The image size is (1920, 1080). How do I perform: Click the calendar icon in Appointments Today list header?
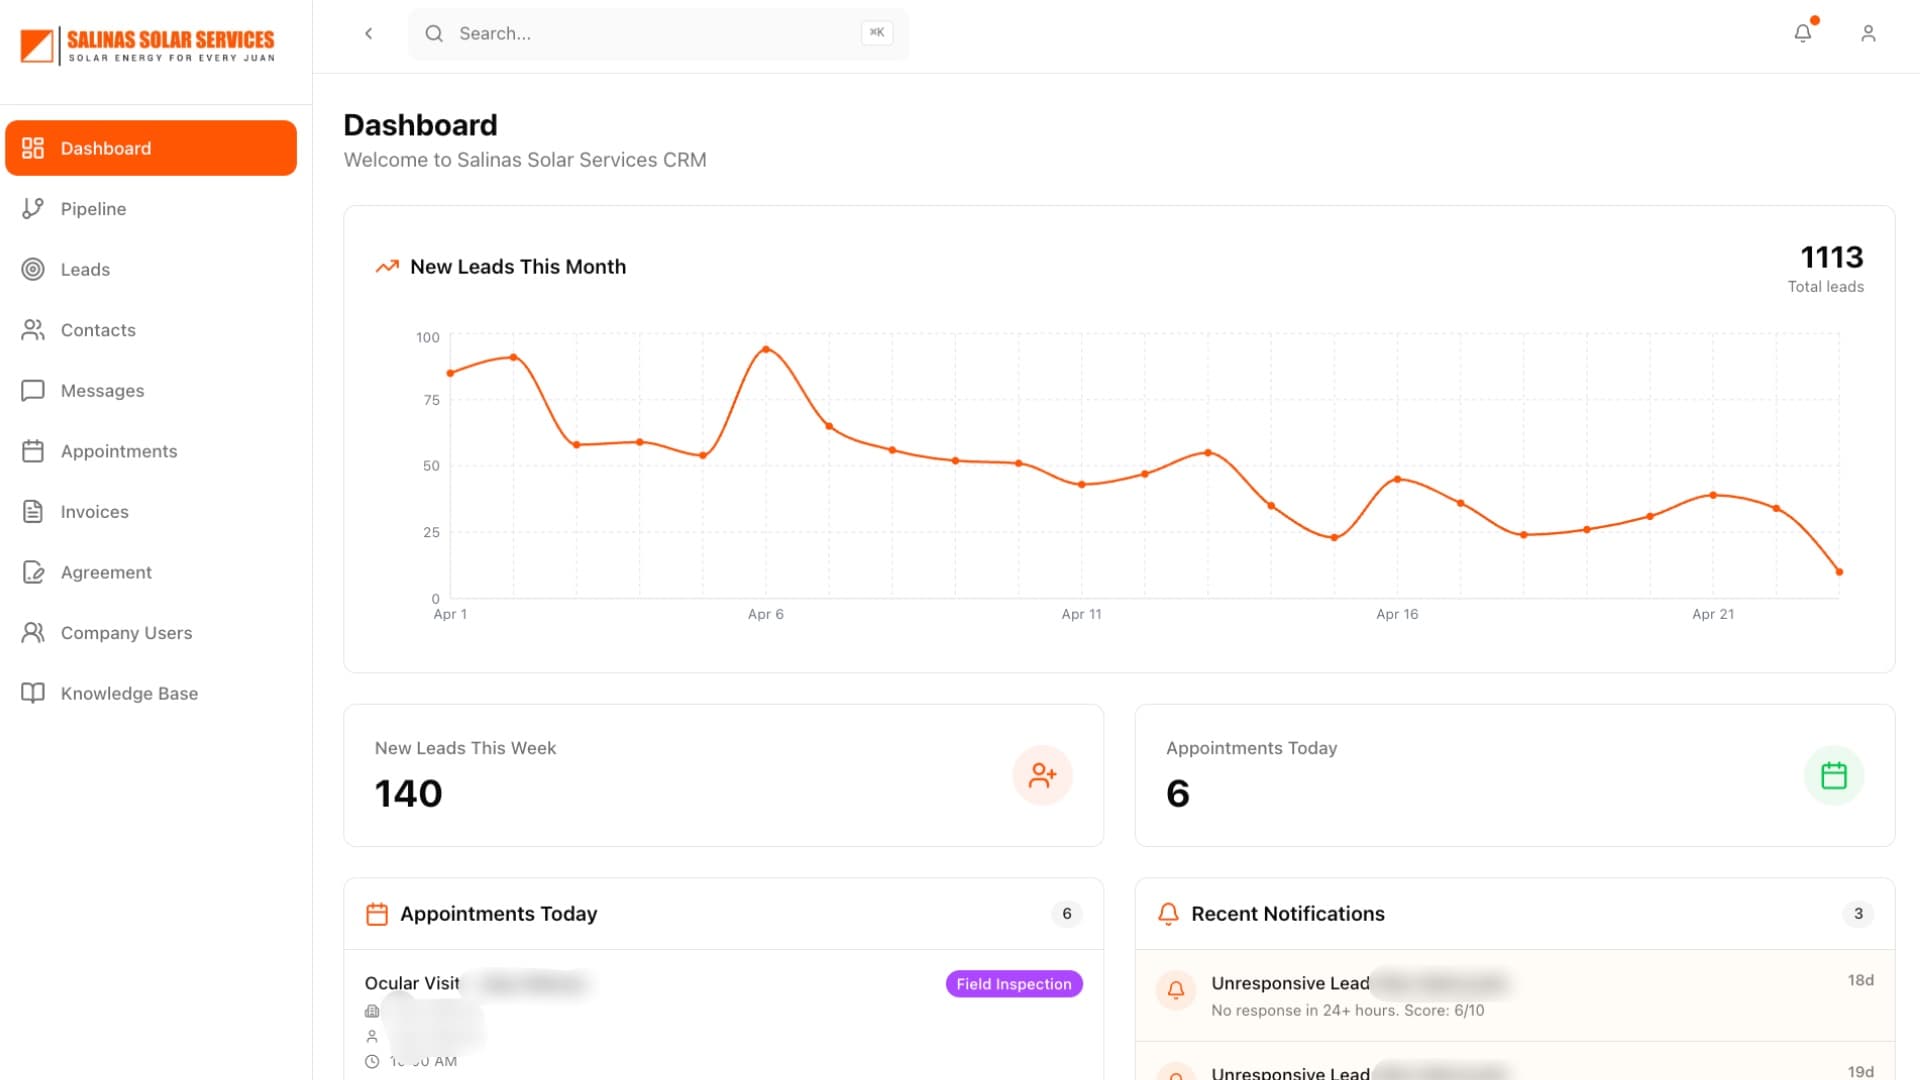[376, 914]
